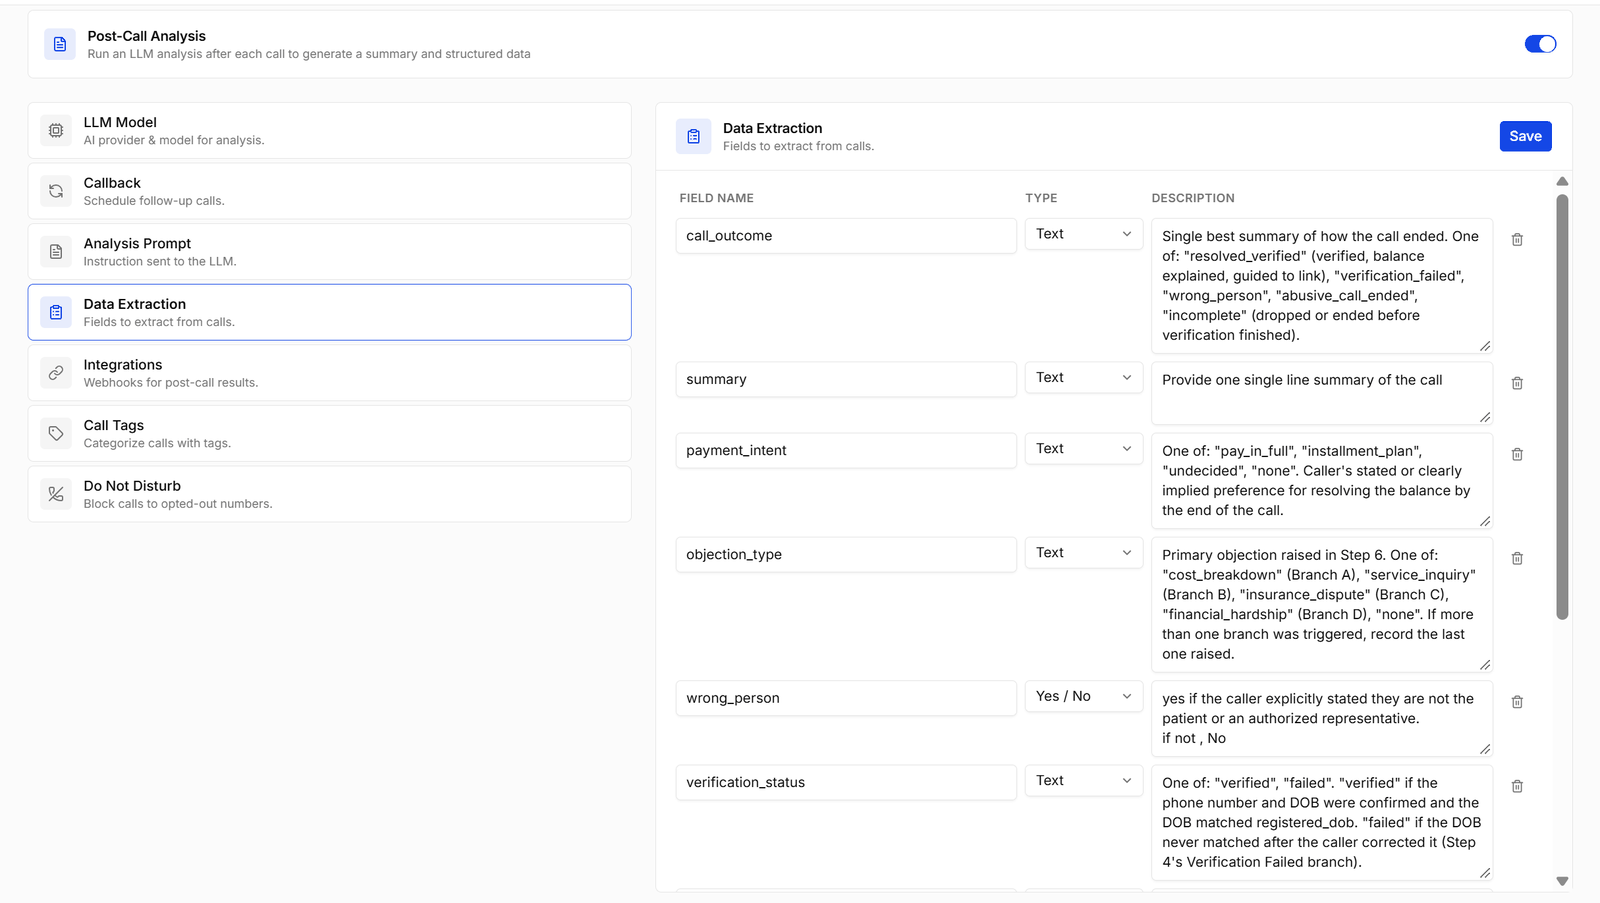Open type dropdown for summary field

(1083, 378)
